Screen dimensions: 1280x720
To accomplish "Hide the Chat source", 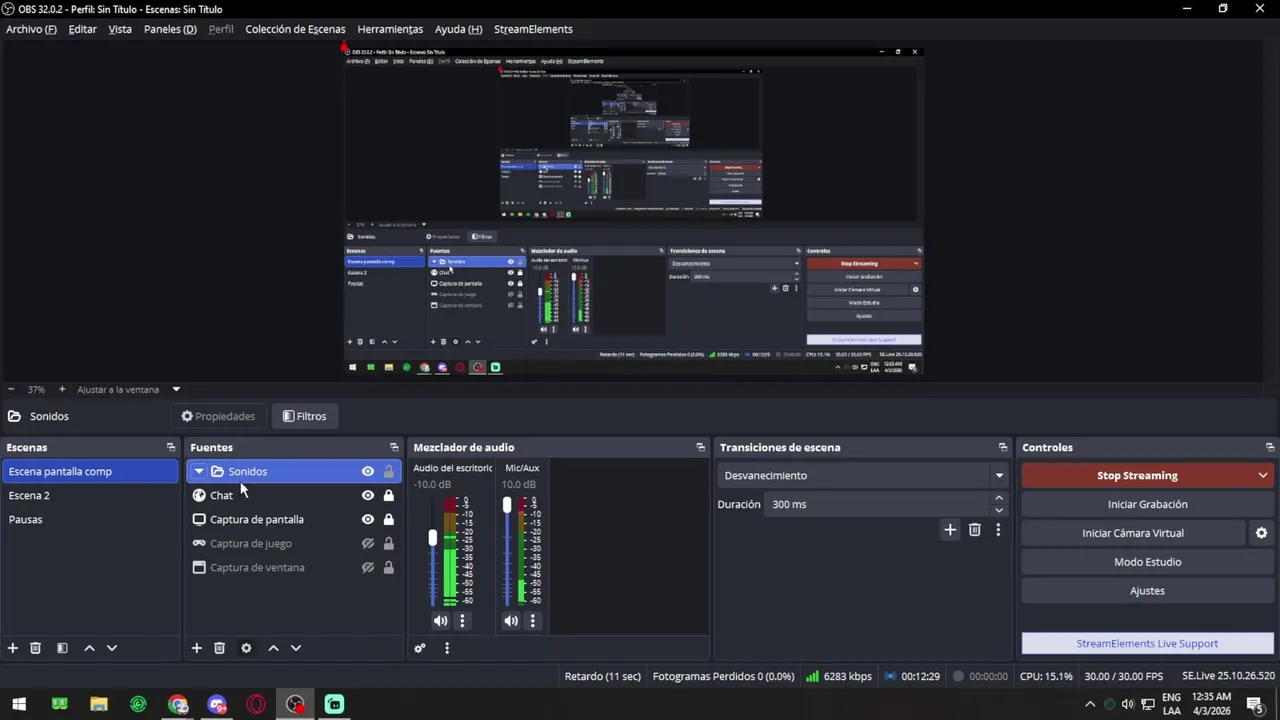I will pyautogui.click(x=368, y=495).
